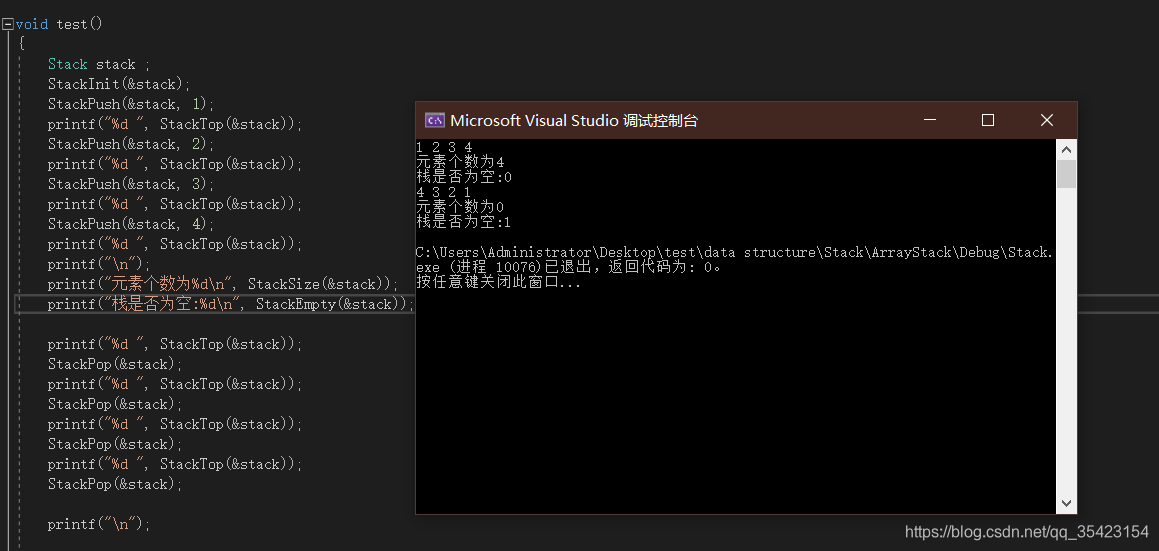Screen dimensions: 1159x551
Task: Click the console scrollbar up arrow
Action: coord(1066,149)
